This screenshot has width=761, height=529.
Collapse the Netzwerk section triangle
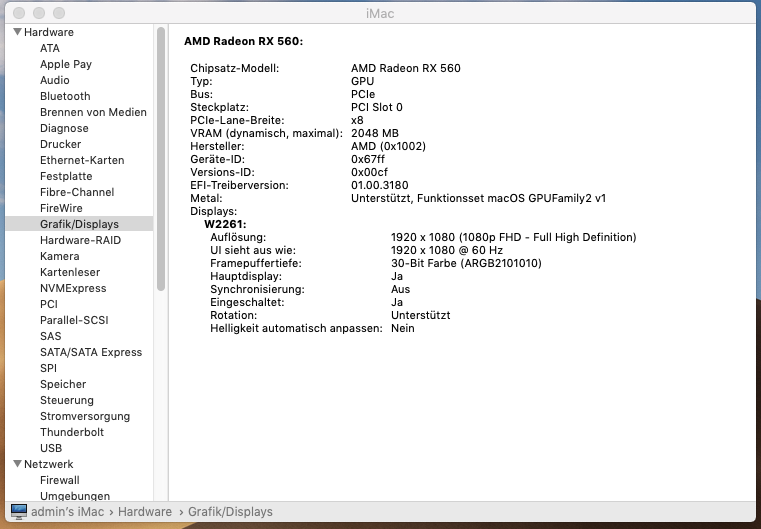(17, 464)
